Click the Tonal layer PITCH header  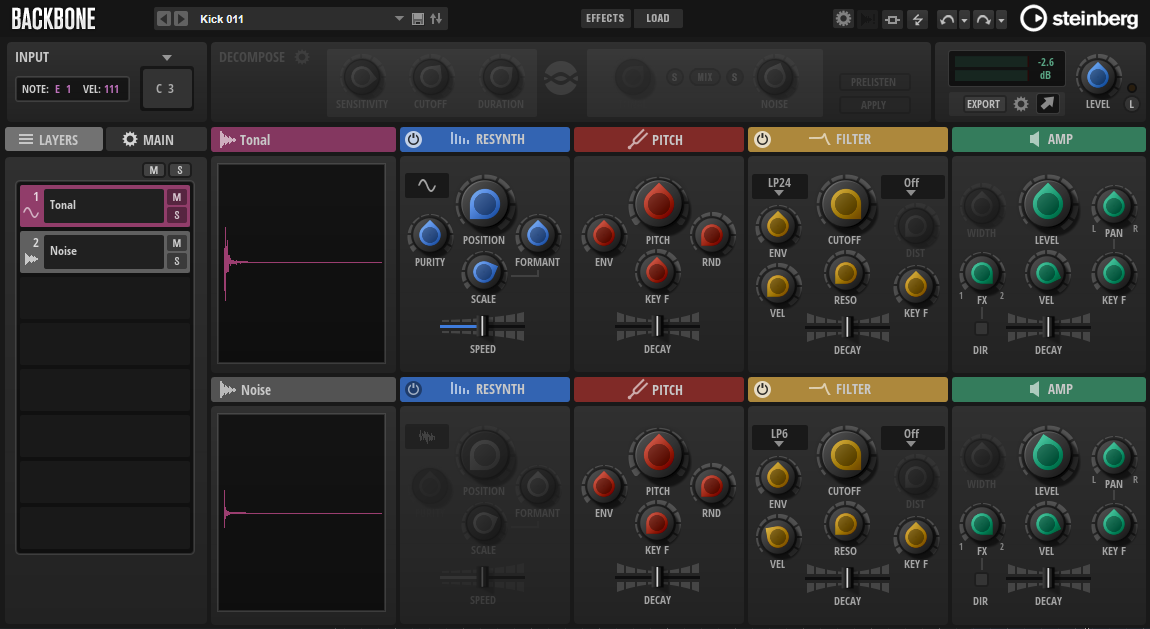(x=659, y=139)
